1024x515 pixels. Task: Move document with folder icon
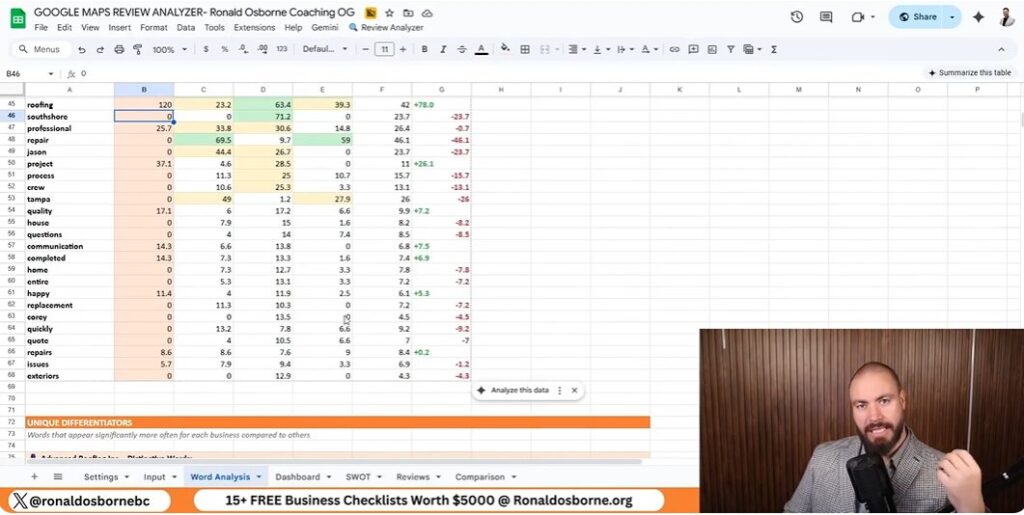click(408, 13)
